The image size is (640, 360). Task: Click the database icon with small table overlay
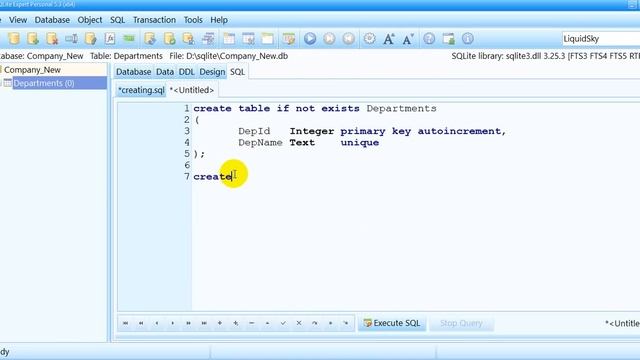188,39
